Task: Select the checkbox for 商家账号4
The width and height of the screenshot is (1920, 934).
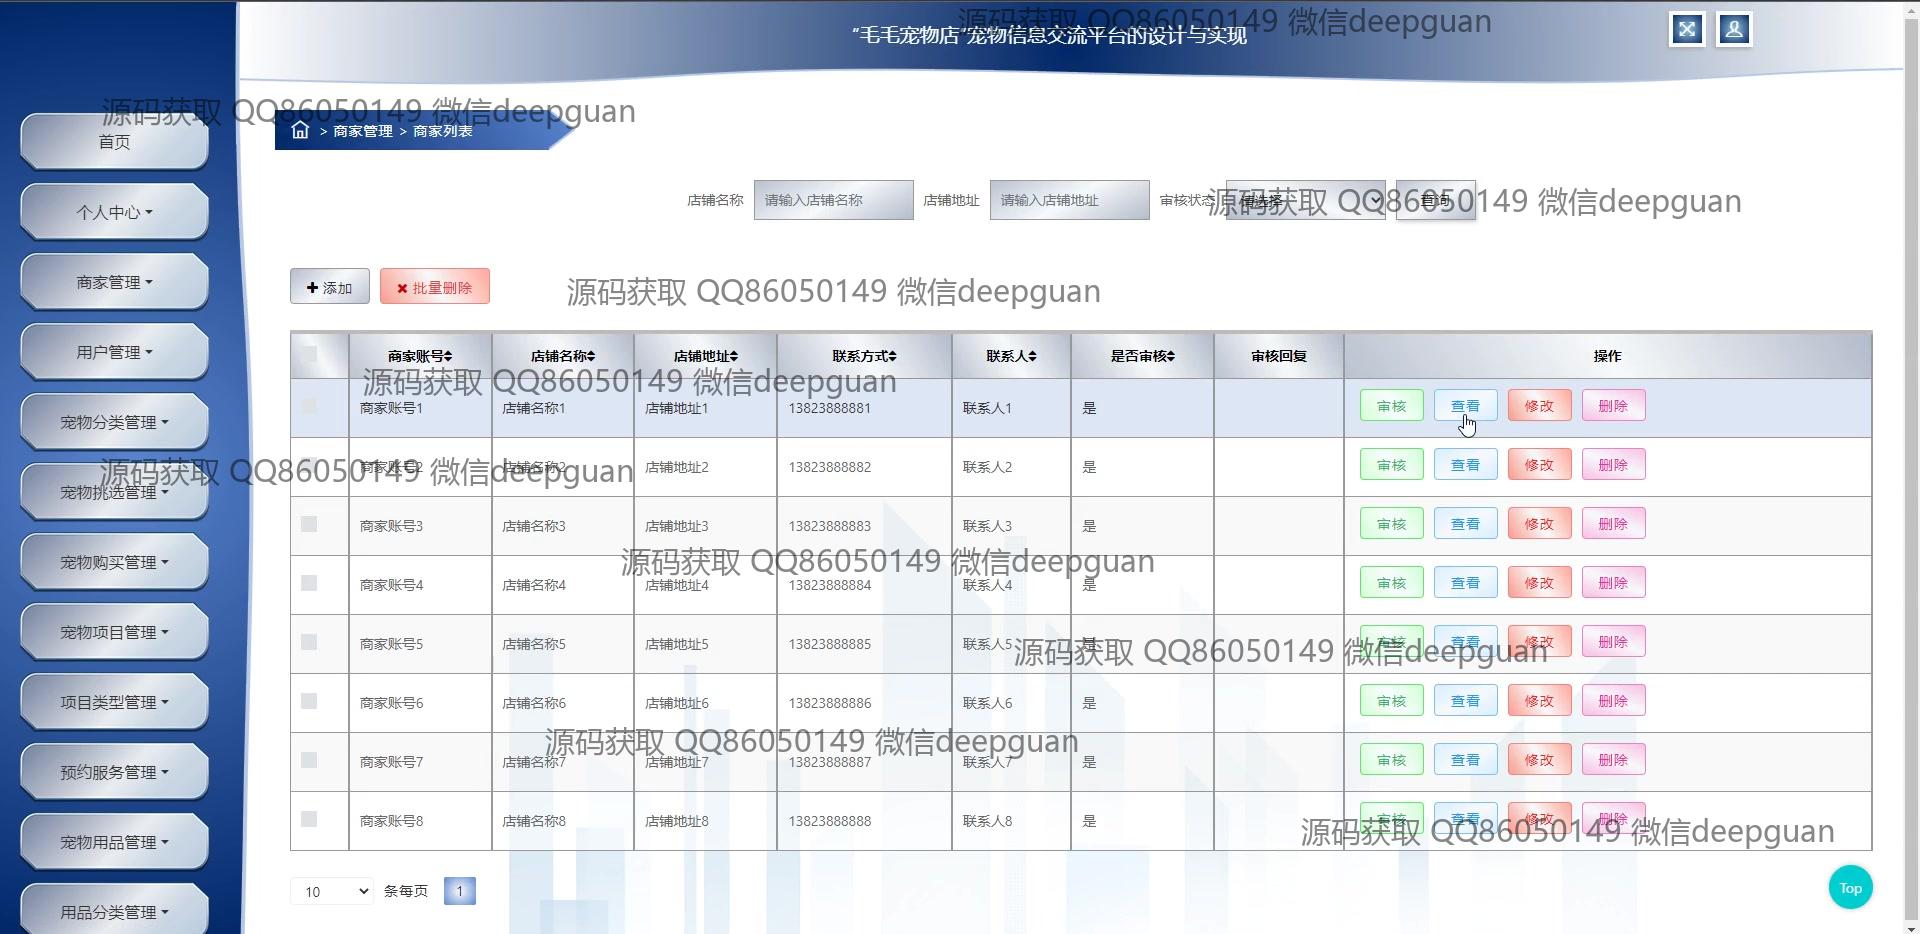Action: (309, 583)
